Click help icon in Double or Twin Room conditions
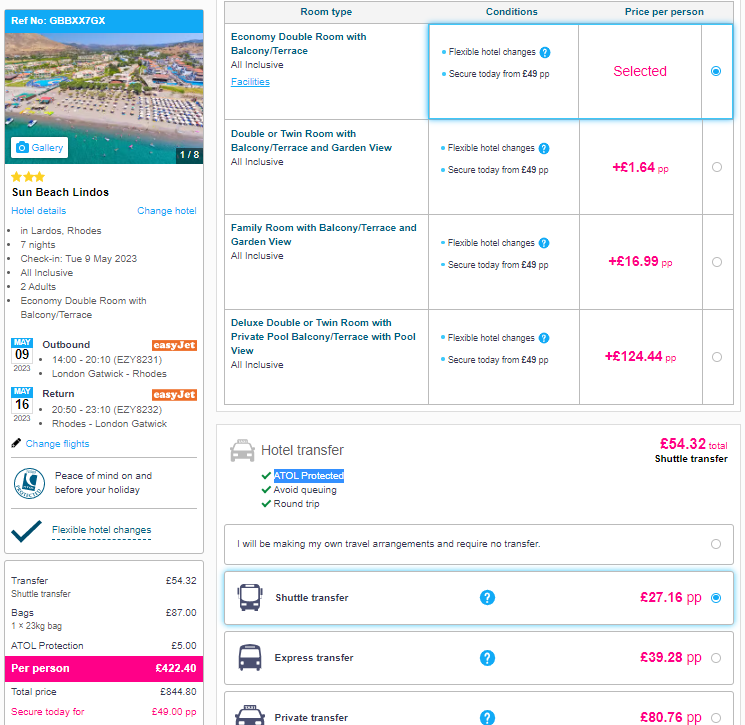The width and height of the screenshot is (745, 725). point(544,148)
